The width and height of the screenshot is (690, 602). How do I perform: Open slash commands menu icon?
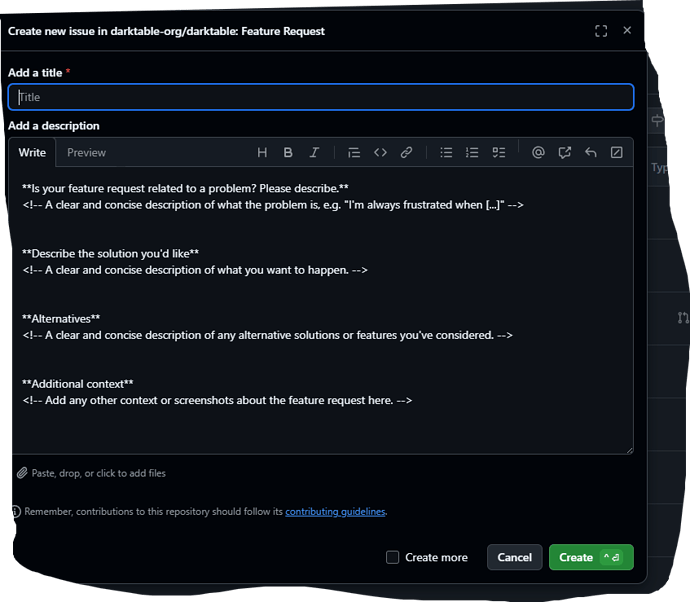click(x=617, y=153)
